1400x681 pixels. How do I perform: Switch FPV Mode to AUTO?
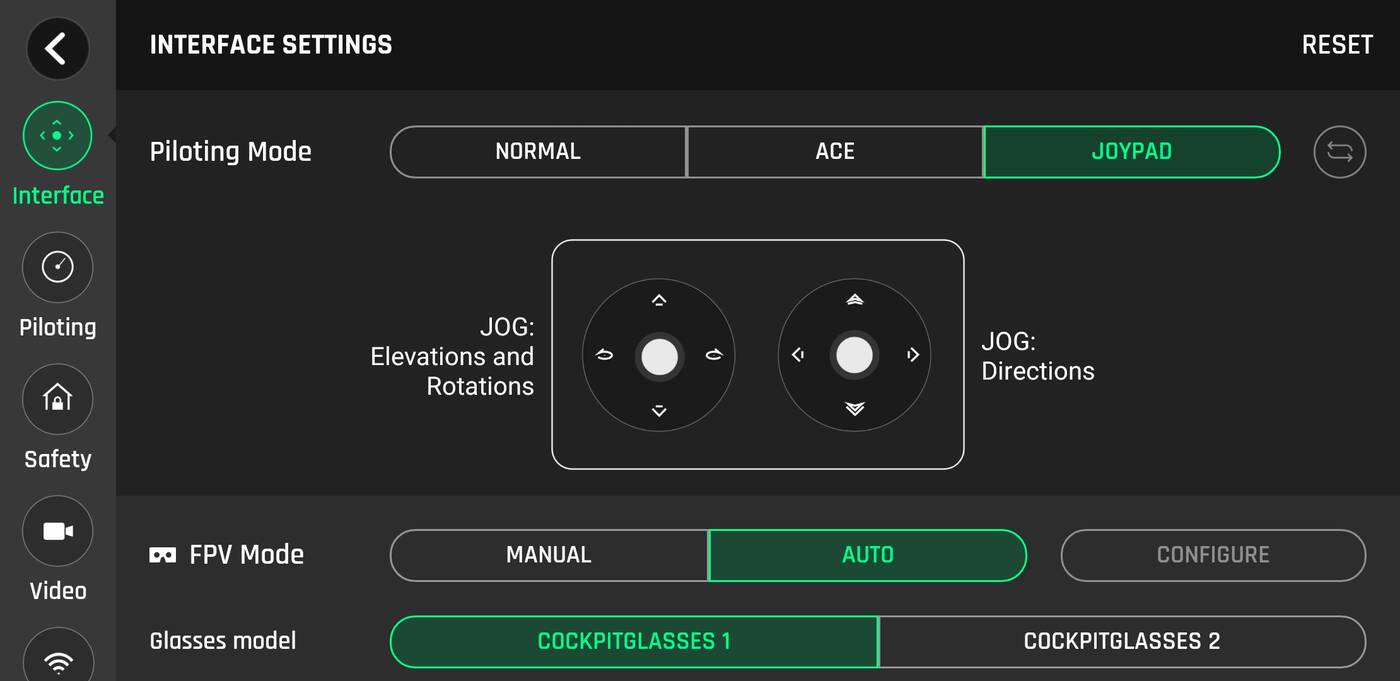coord(867,555)
